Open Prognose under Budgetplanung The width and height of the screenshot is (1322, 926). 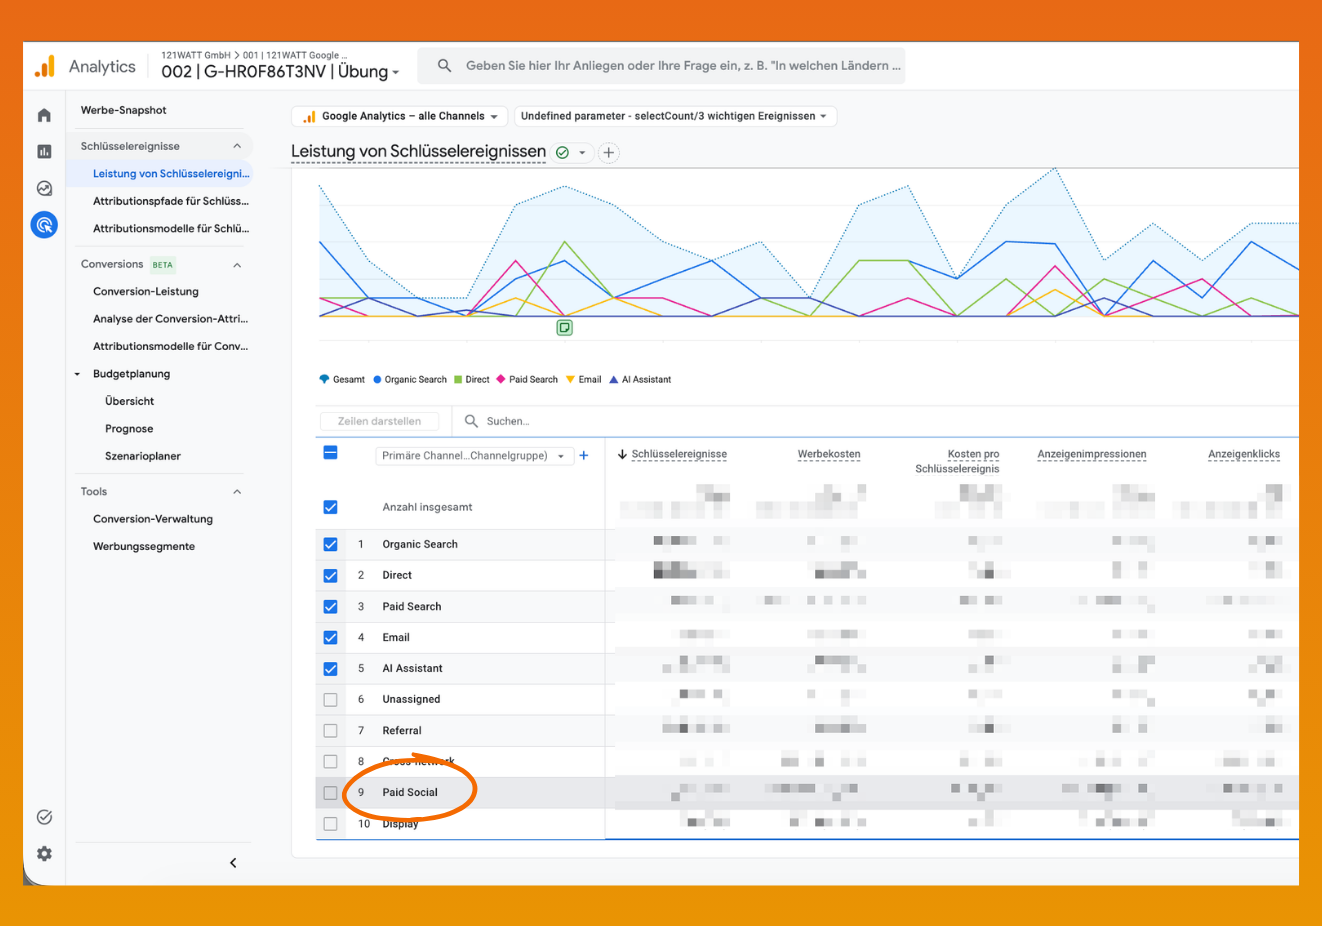pyautogui.click(x=129, y=429)
